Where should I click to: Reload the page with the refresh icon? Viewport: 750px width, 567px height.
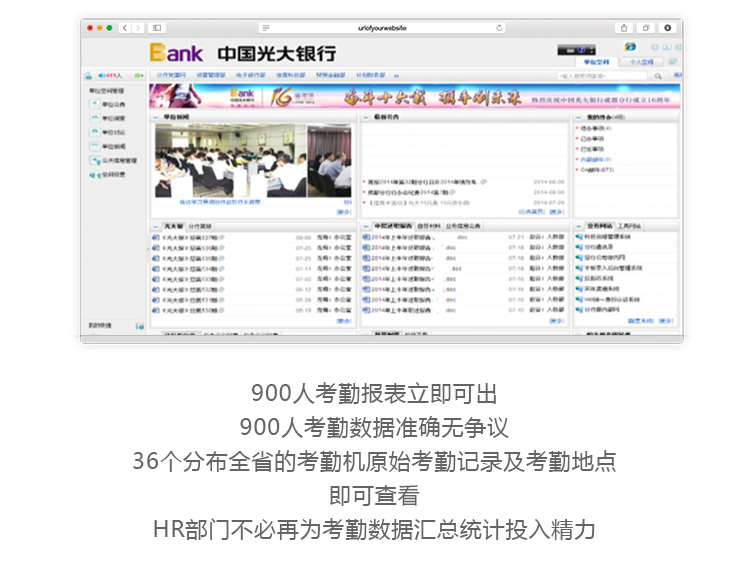499,28
